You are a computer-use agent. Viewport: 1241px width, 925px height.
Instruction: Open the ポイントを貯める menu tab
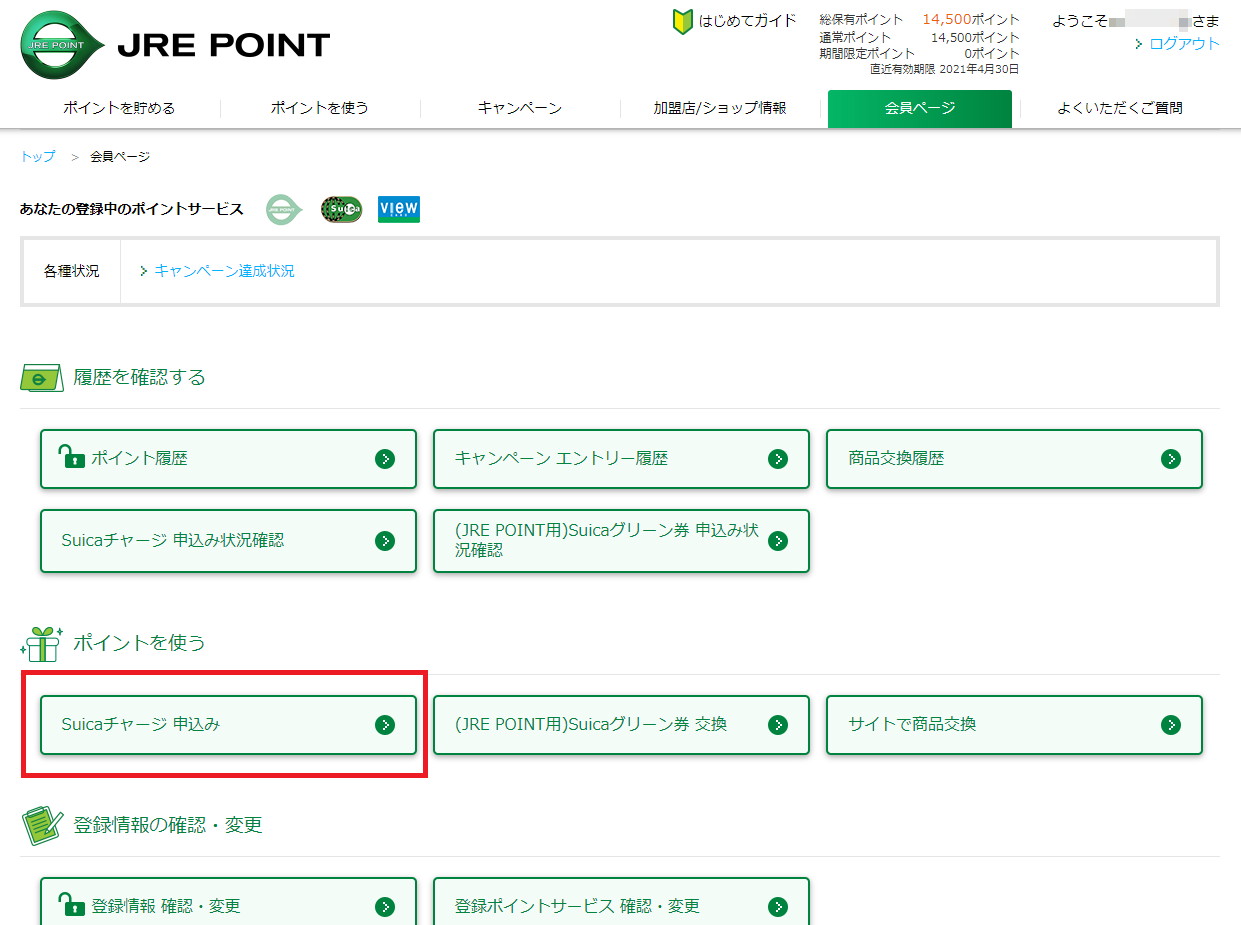pos(119,108)
